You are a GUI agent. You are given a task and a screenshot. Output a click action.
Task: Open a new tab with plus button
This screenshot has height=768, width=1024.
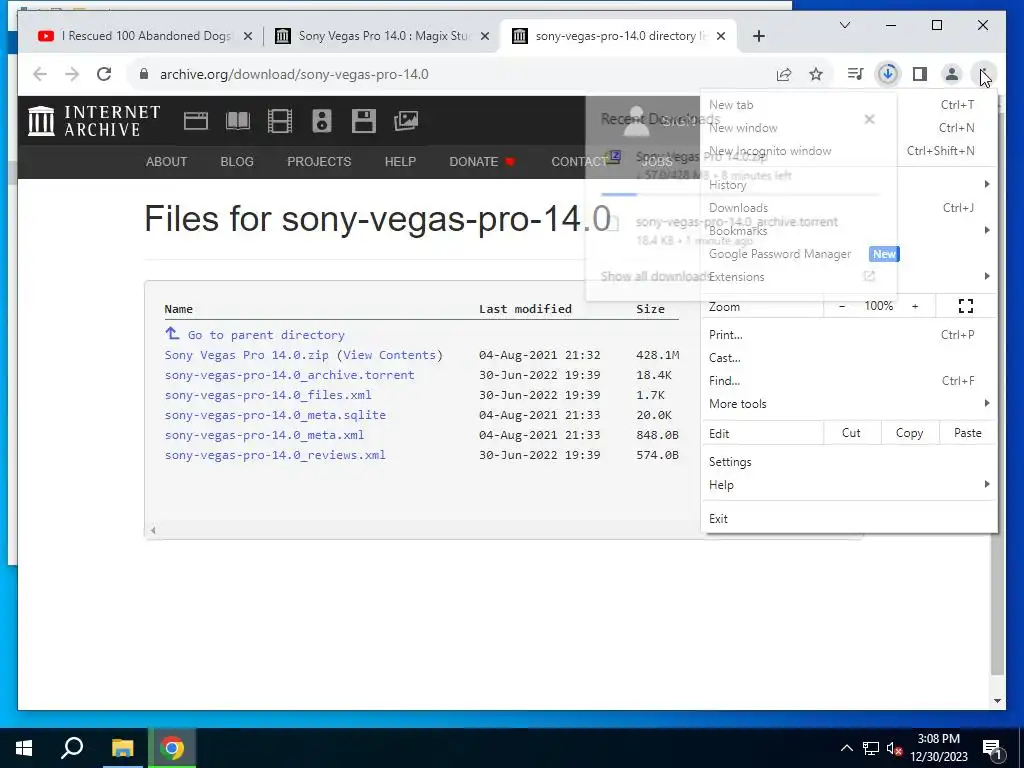coord(758,36)
